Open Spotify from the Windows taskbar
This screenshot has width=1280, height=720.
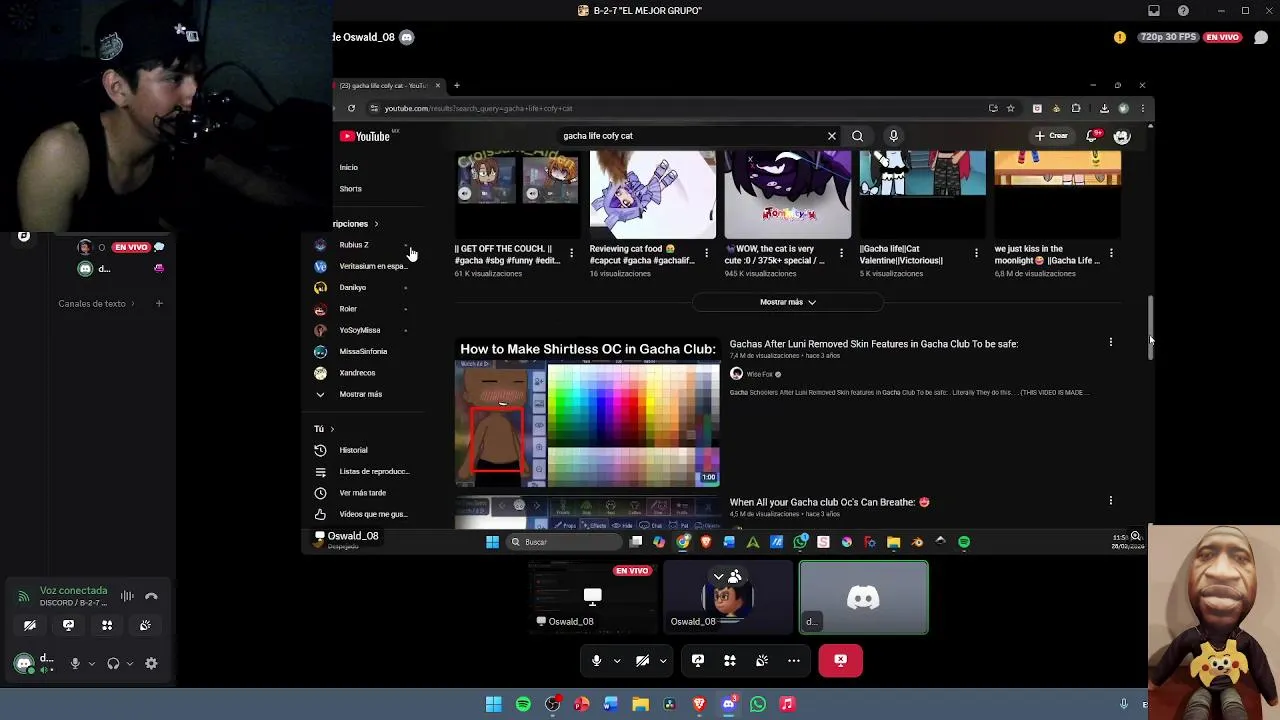(x=523, y=704)
